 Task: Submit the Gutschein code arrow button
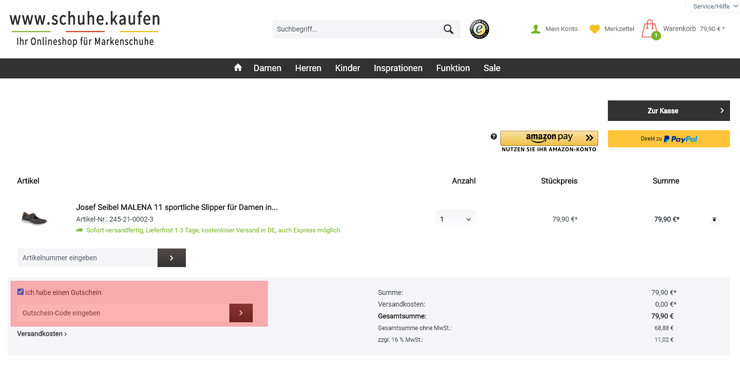pyautogui.click(x=241, y=313)
